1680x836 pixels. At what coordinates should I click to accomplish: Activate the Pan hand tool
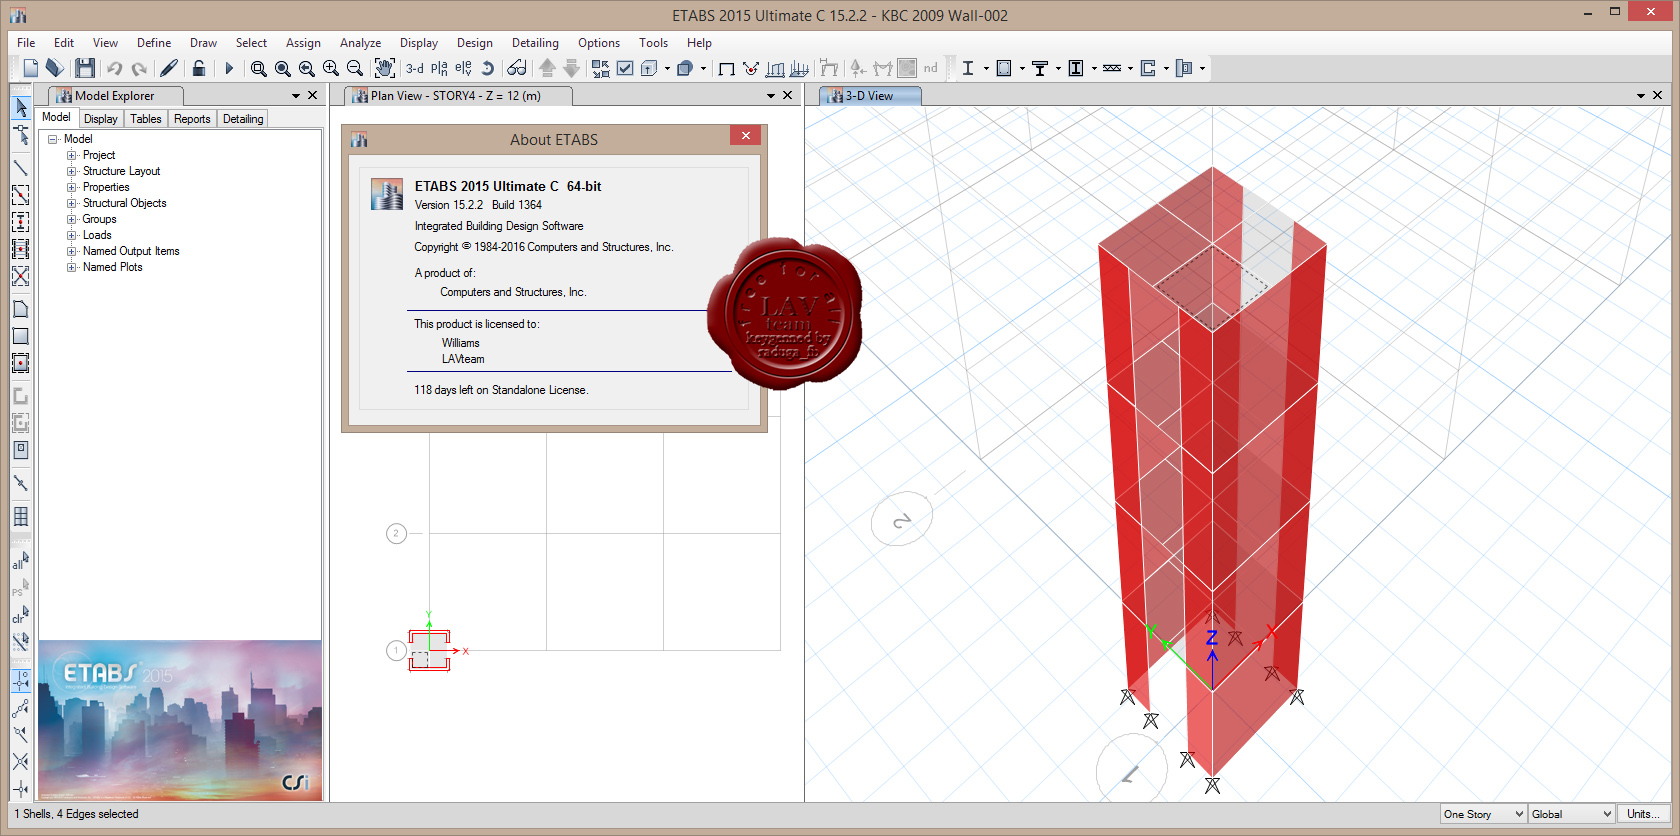385,68
